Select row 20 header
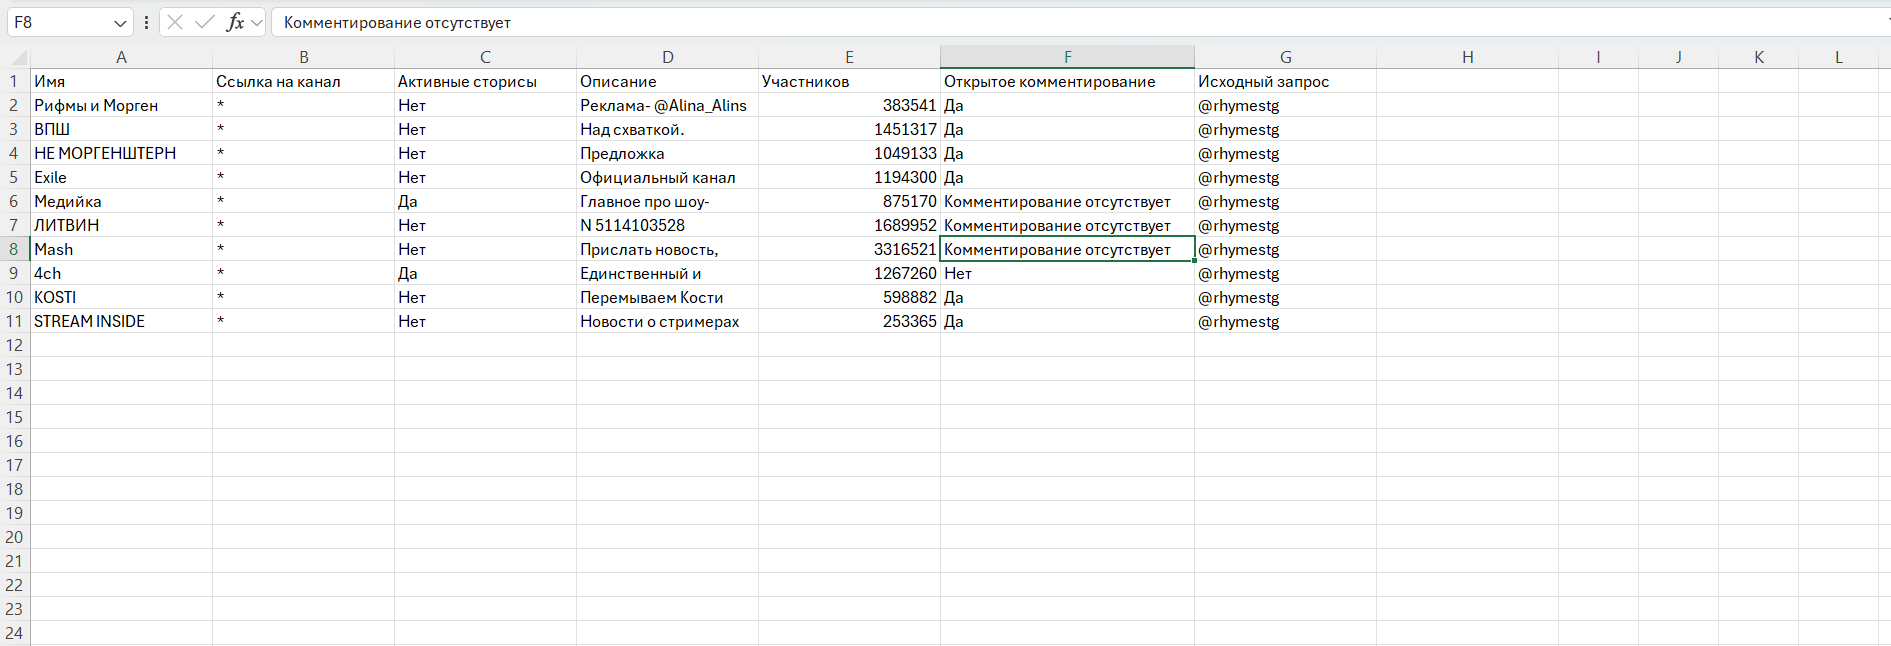 coord(15,537)
